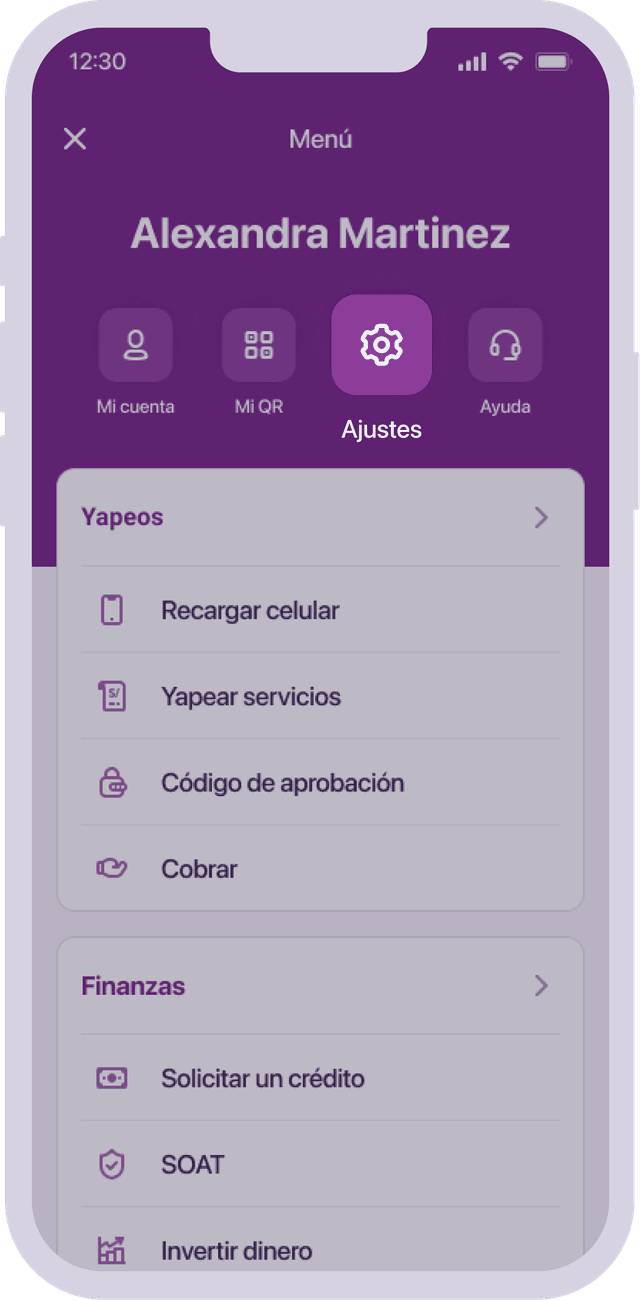
Task: Click the Invertir dinero chart icon
Action: 112,1250
